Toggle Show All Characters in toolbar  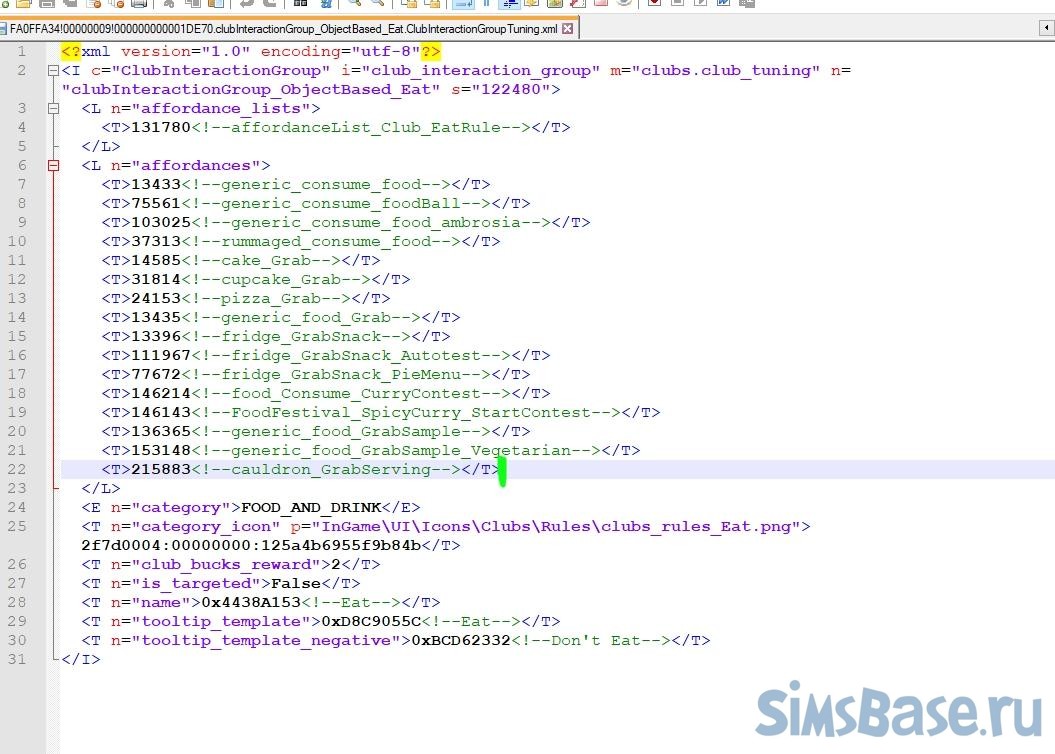click(x=485, y=4)
